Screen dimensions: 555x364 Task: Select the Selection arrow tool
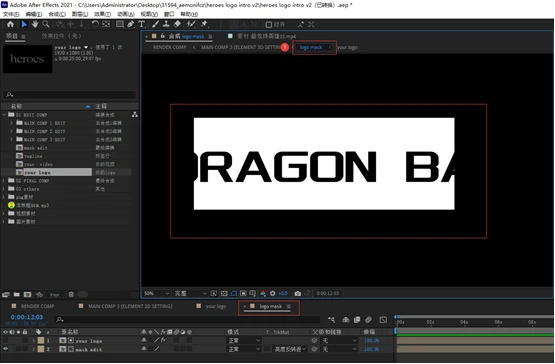coord(24,24)
